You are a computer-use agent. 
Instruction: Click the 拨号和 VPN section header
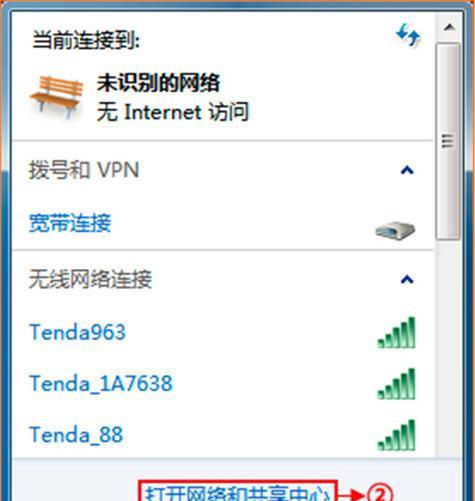tap(84, 170)
